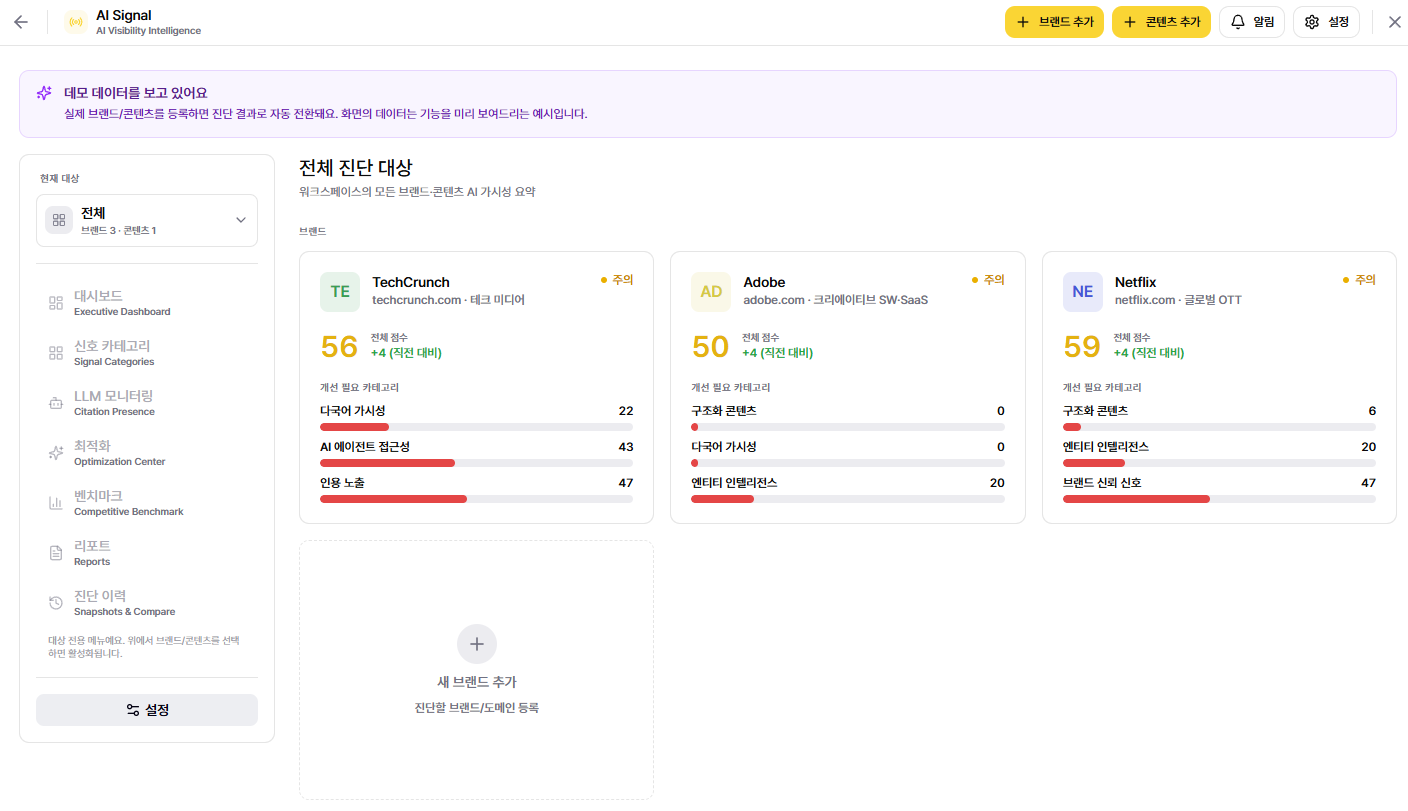Image resolution: width=1408 pixels, height=811 pixels.
Task: Go back using the left arrow icon
Action: (21, 22)
